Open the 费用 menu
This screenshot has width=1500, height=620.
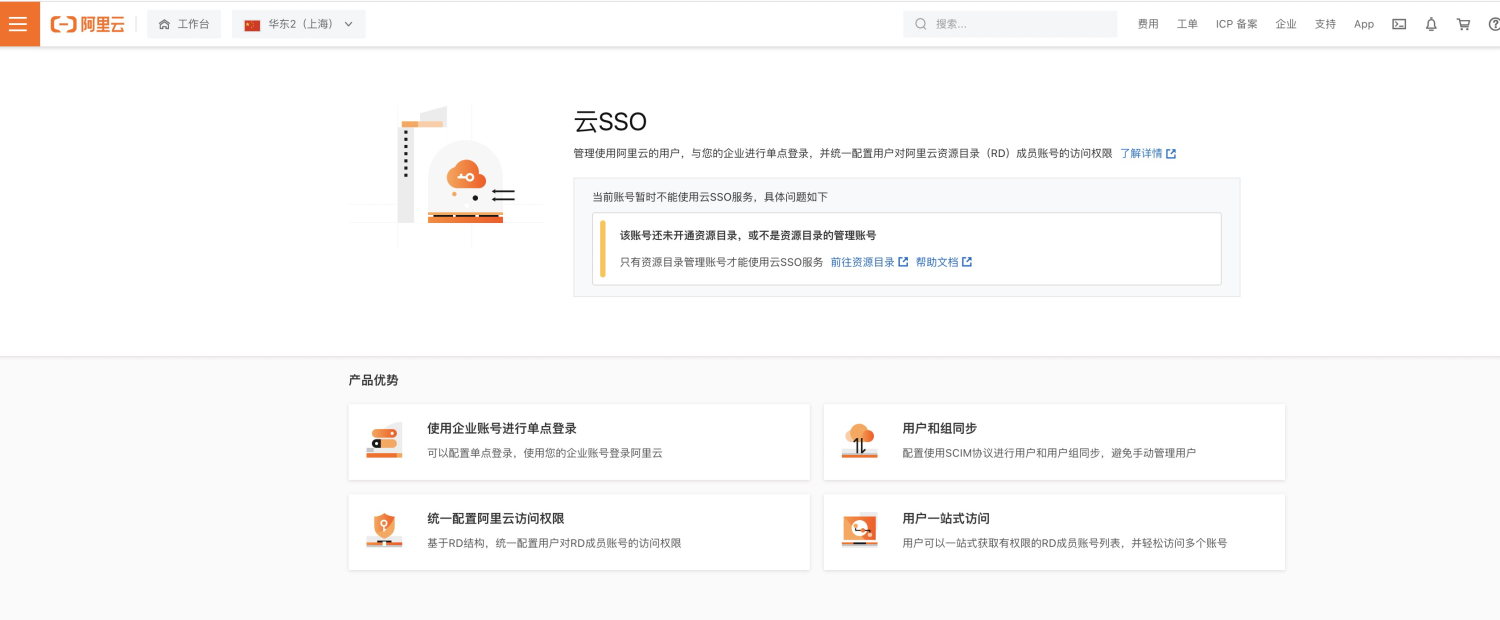[1148, 24]
